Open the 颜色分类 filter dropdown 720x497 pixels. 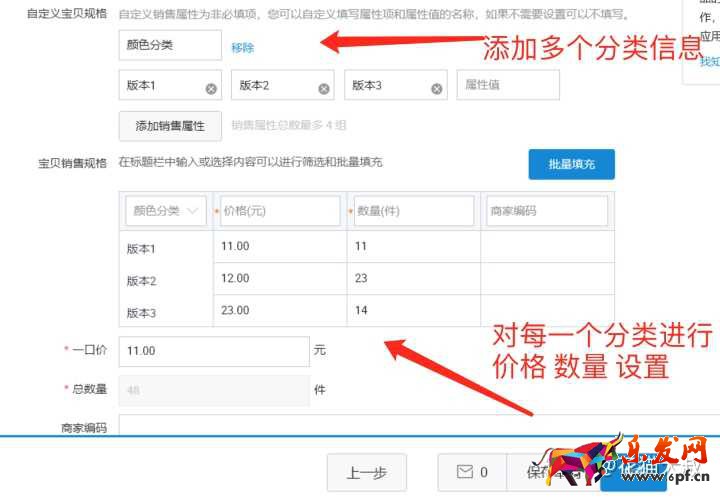coord(165,211)
